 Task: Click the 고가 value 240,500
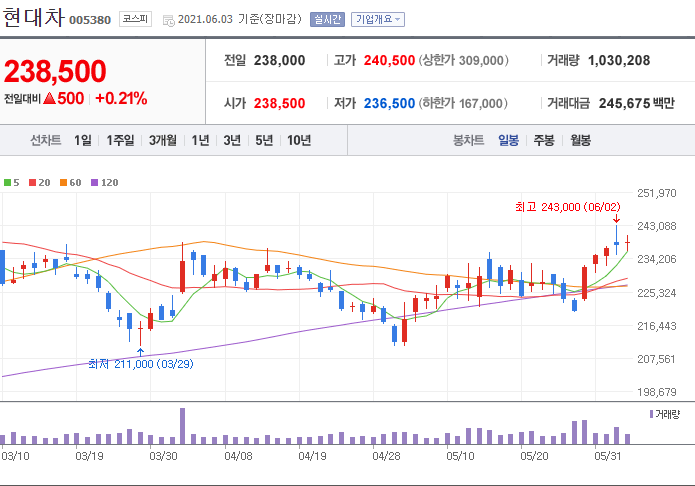[389, 60]
